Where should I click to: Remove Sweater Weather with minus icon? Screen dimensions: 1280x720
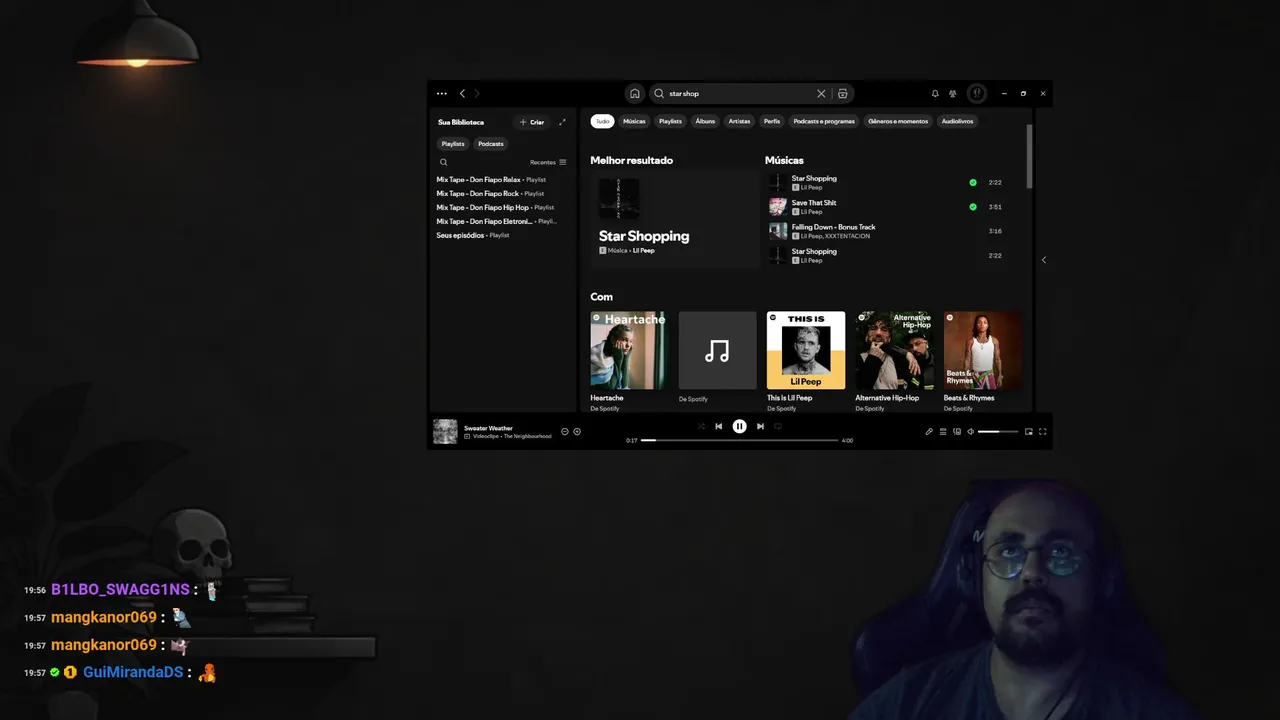[x=565, y=431]
